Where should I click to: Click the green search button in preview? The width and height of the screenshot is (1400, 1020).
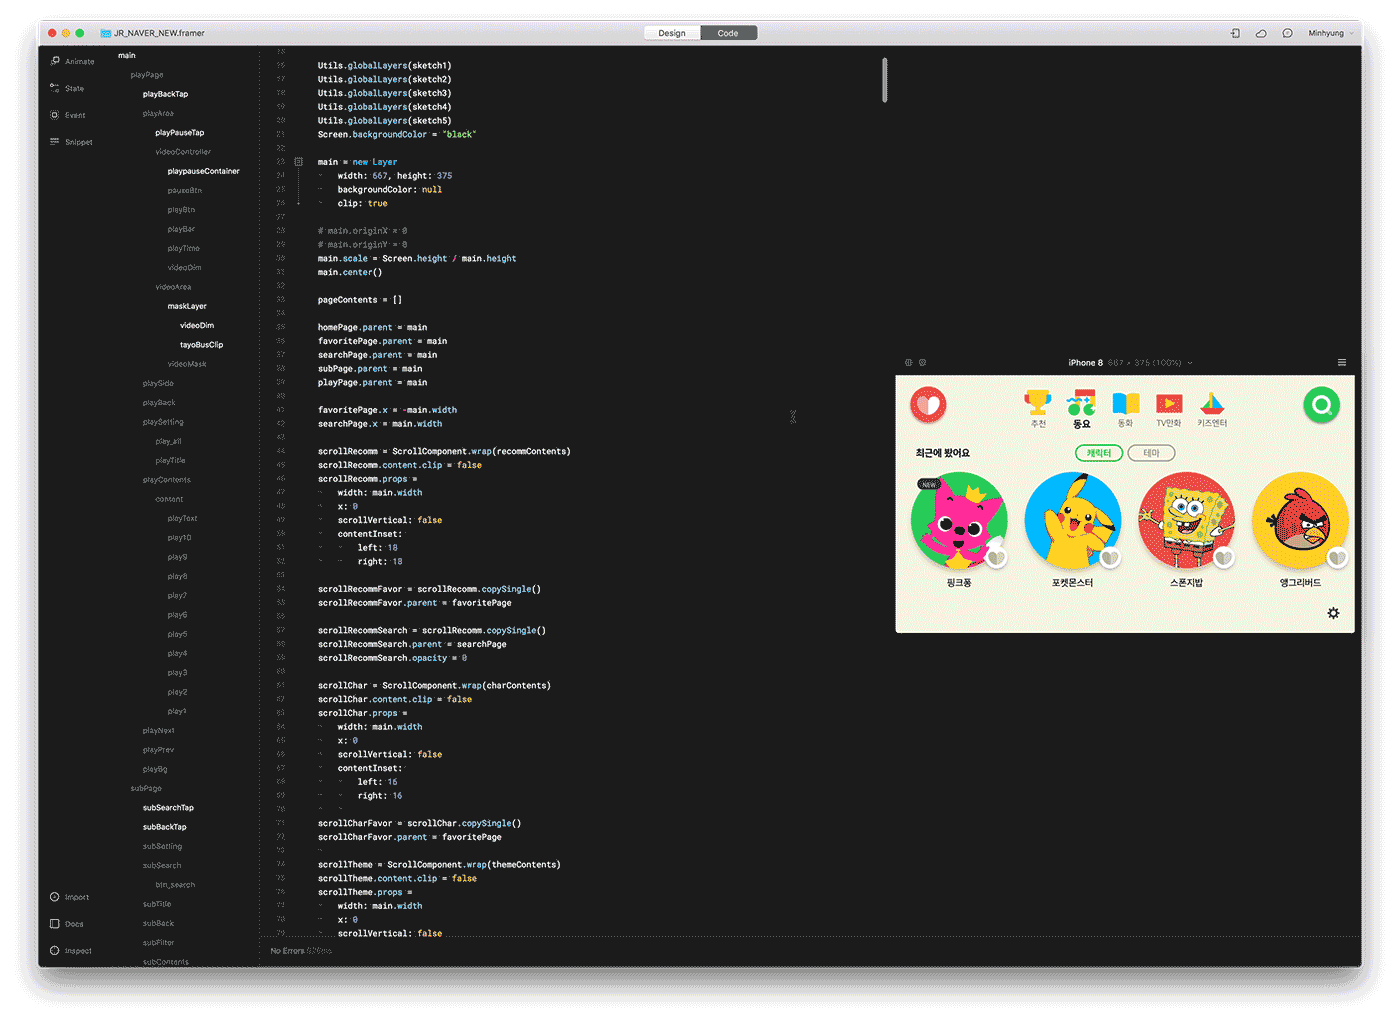pos(1321,405)
